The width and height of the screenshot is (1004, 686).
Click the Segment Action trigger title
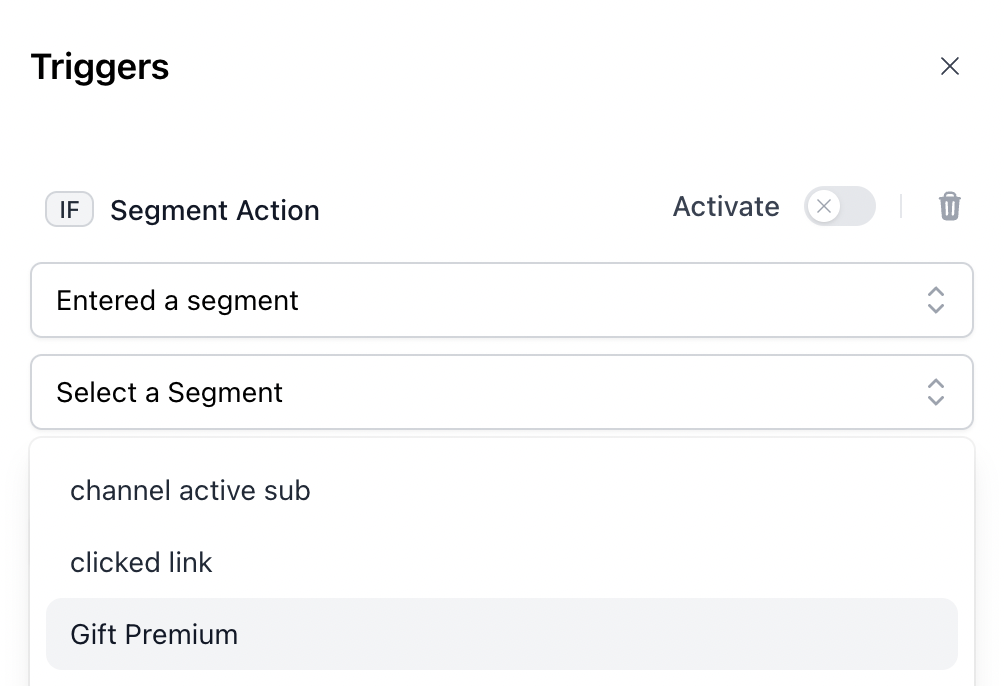215,210
